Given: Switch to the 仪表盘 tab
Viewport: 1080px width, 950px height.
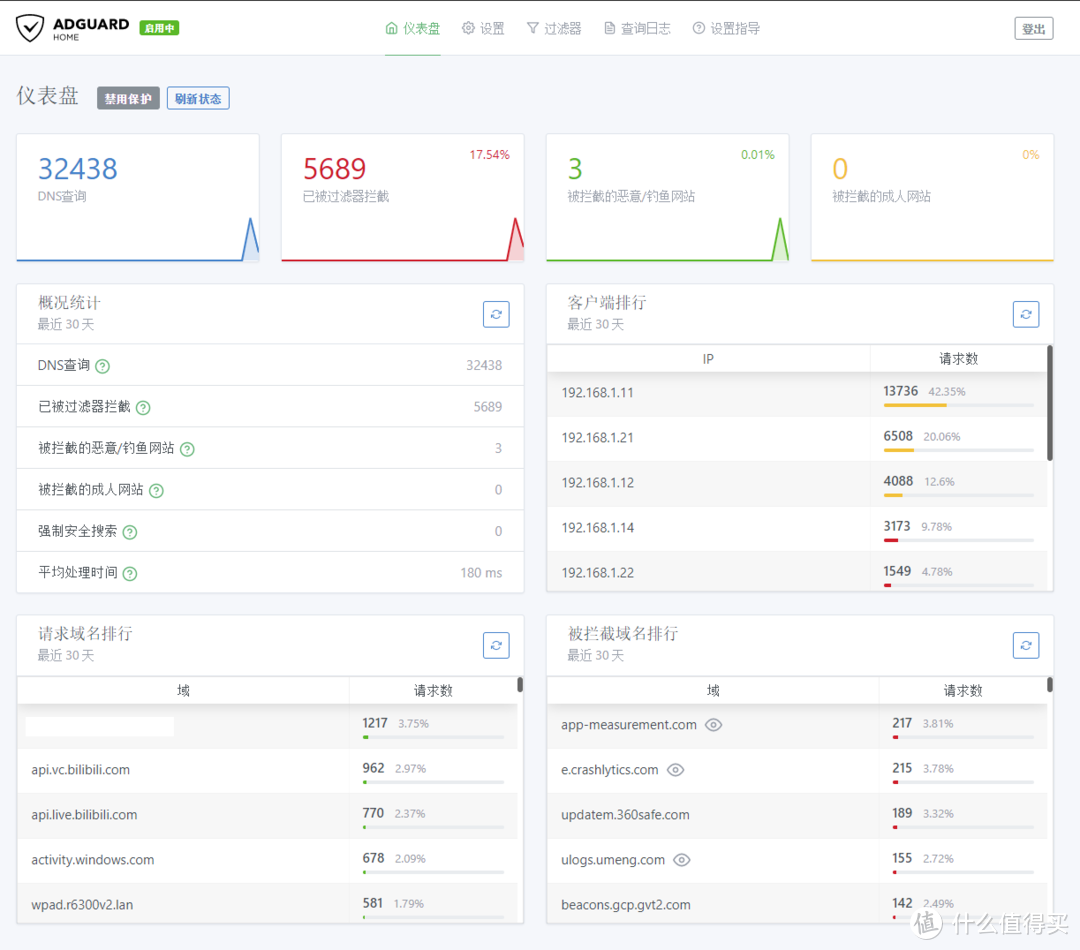Looking at the screenshot, I should point(412,28).
